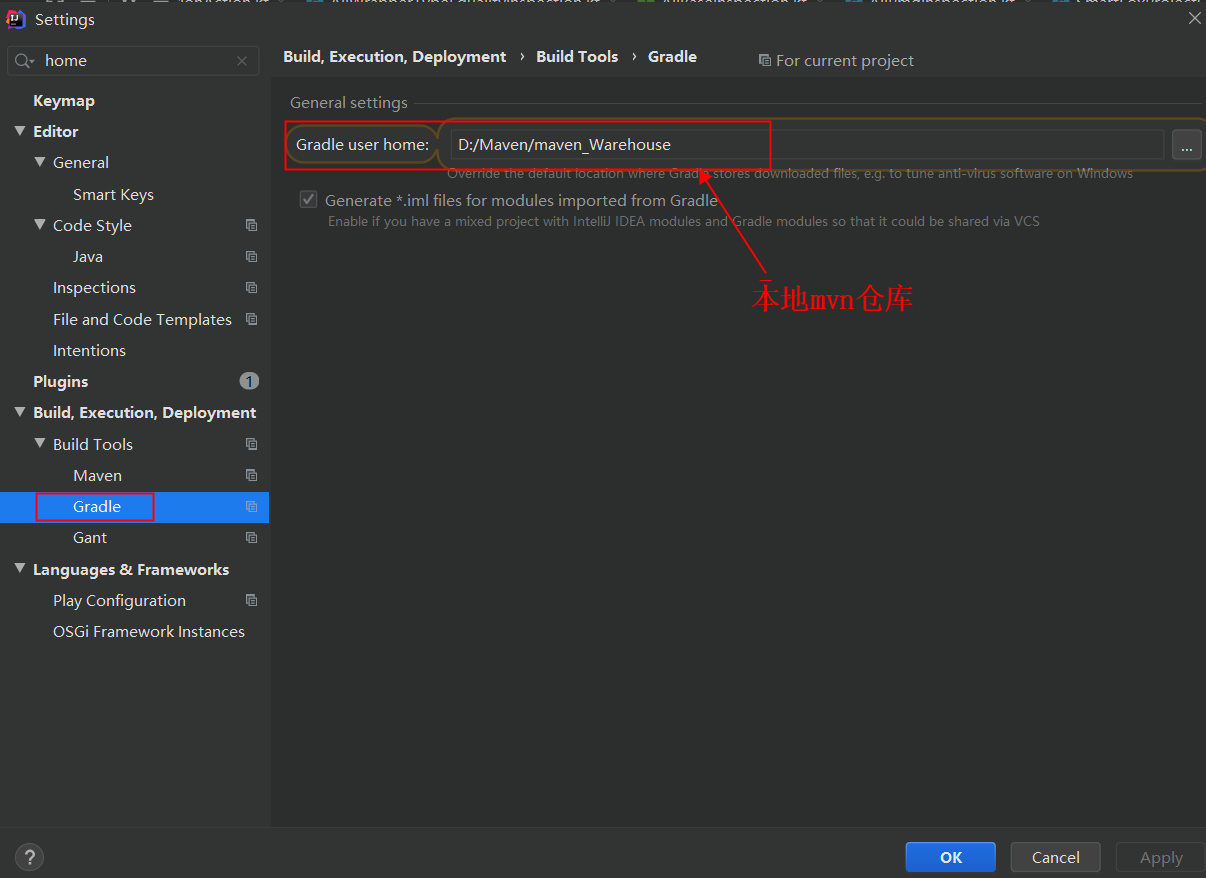Select Gradle under Build Tools
The height and width of the screenshot is (878, 1206).
[97, 507]
